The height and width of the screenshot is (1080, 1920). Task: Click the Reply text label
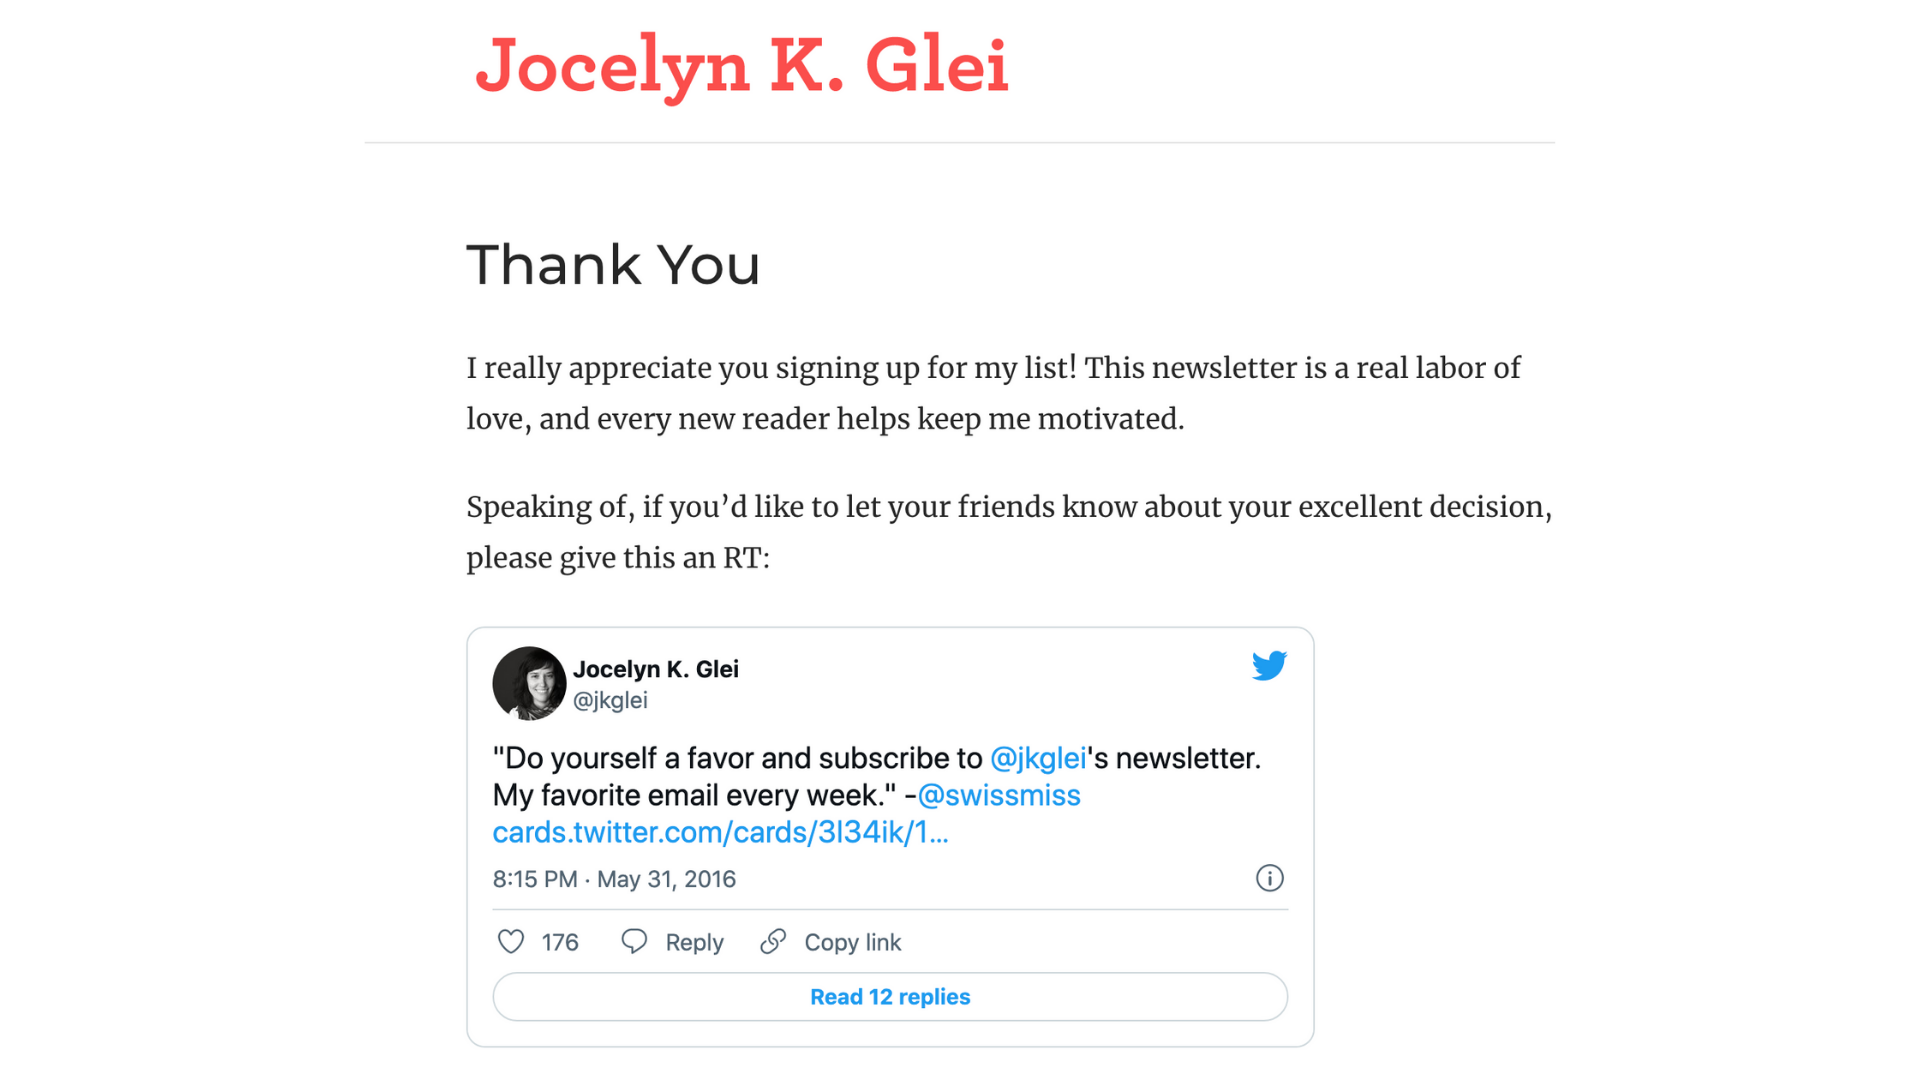pos(694,942)
